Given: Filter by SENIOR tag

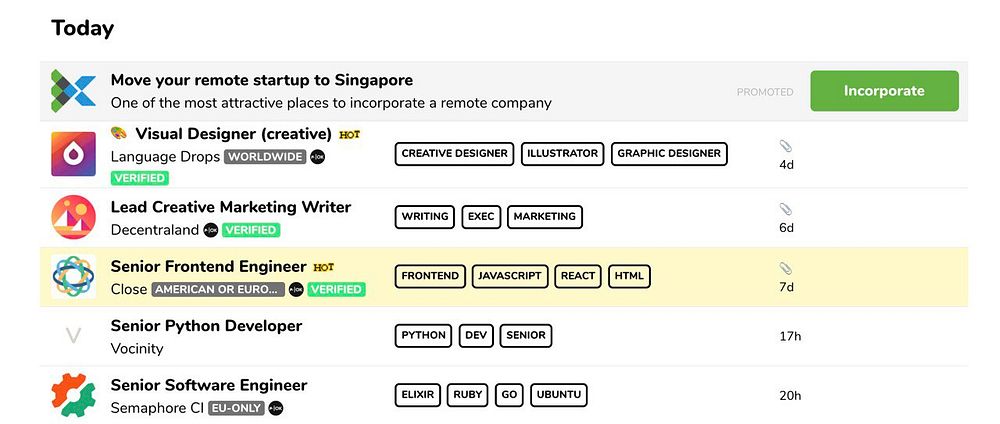Looking at the screenshot, I should [526, 335].
